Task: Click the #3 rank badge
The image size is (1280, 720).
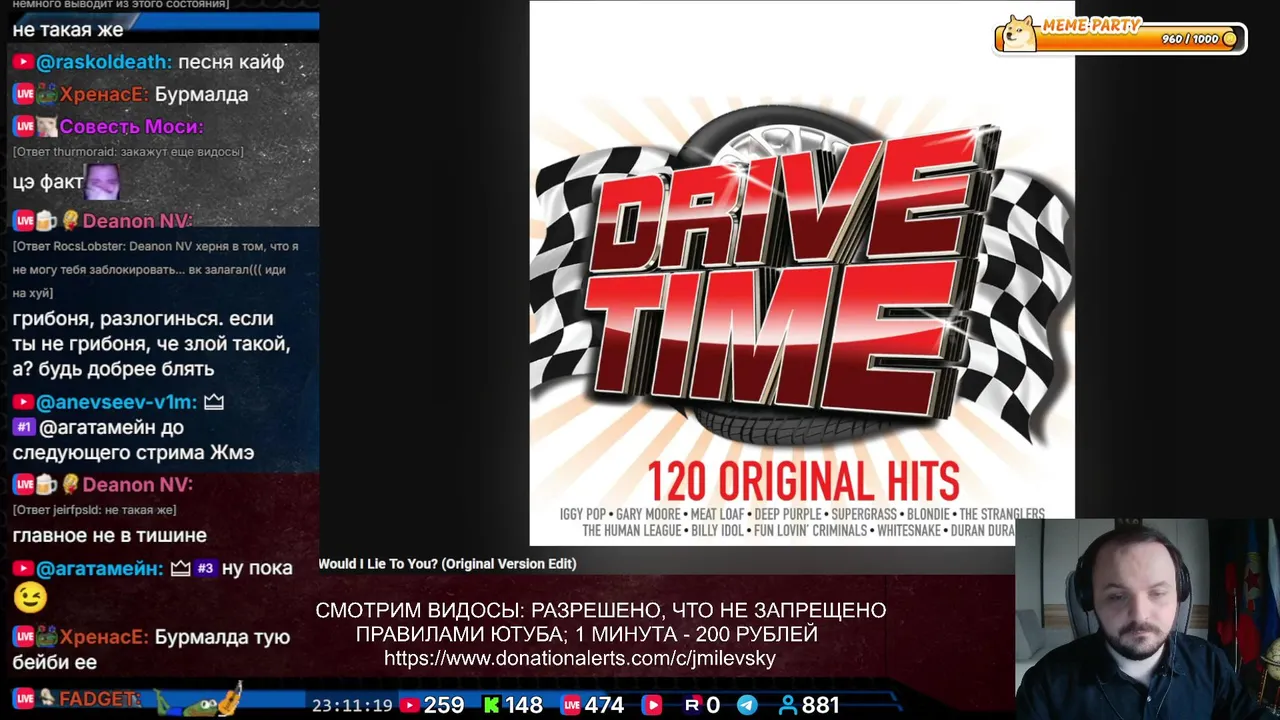Action: click(205, 568)
